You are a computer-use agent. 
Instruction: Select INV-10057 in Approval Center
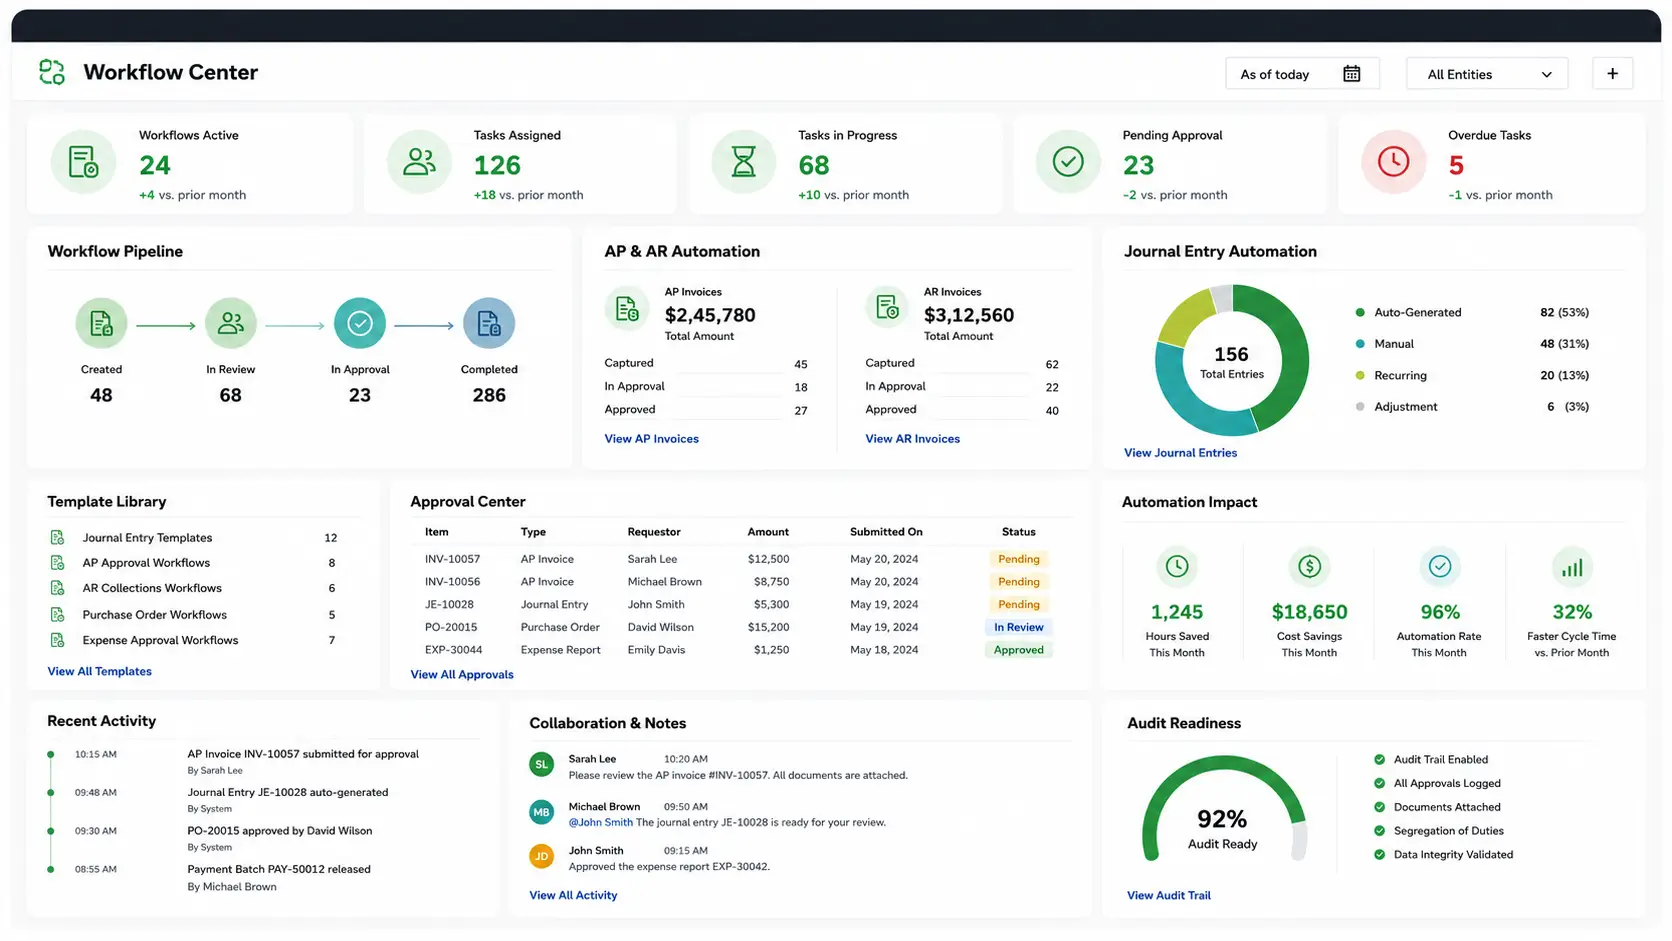452,559
